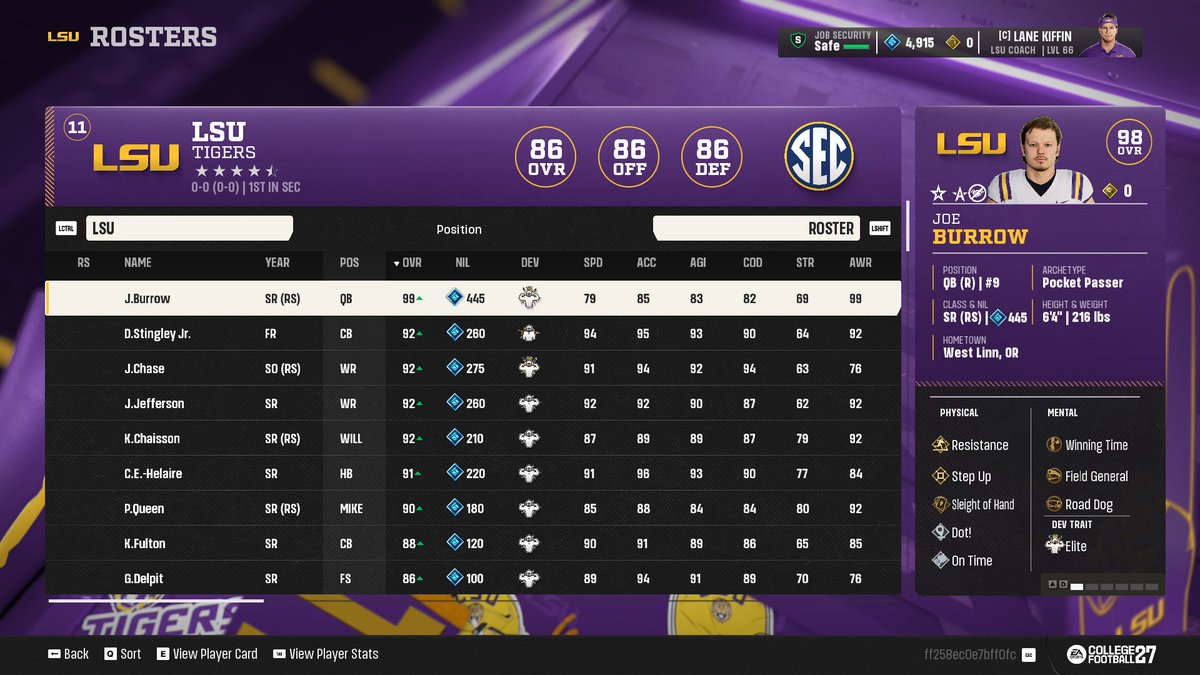This screenshot has width=1200, height=675.
Task: Click the team 86 OFF rating circle
Action: (x=629, y=158)
